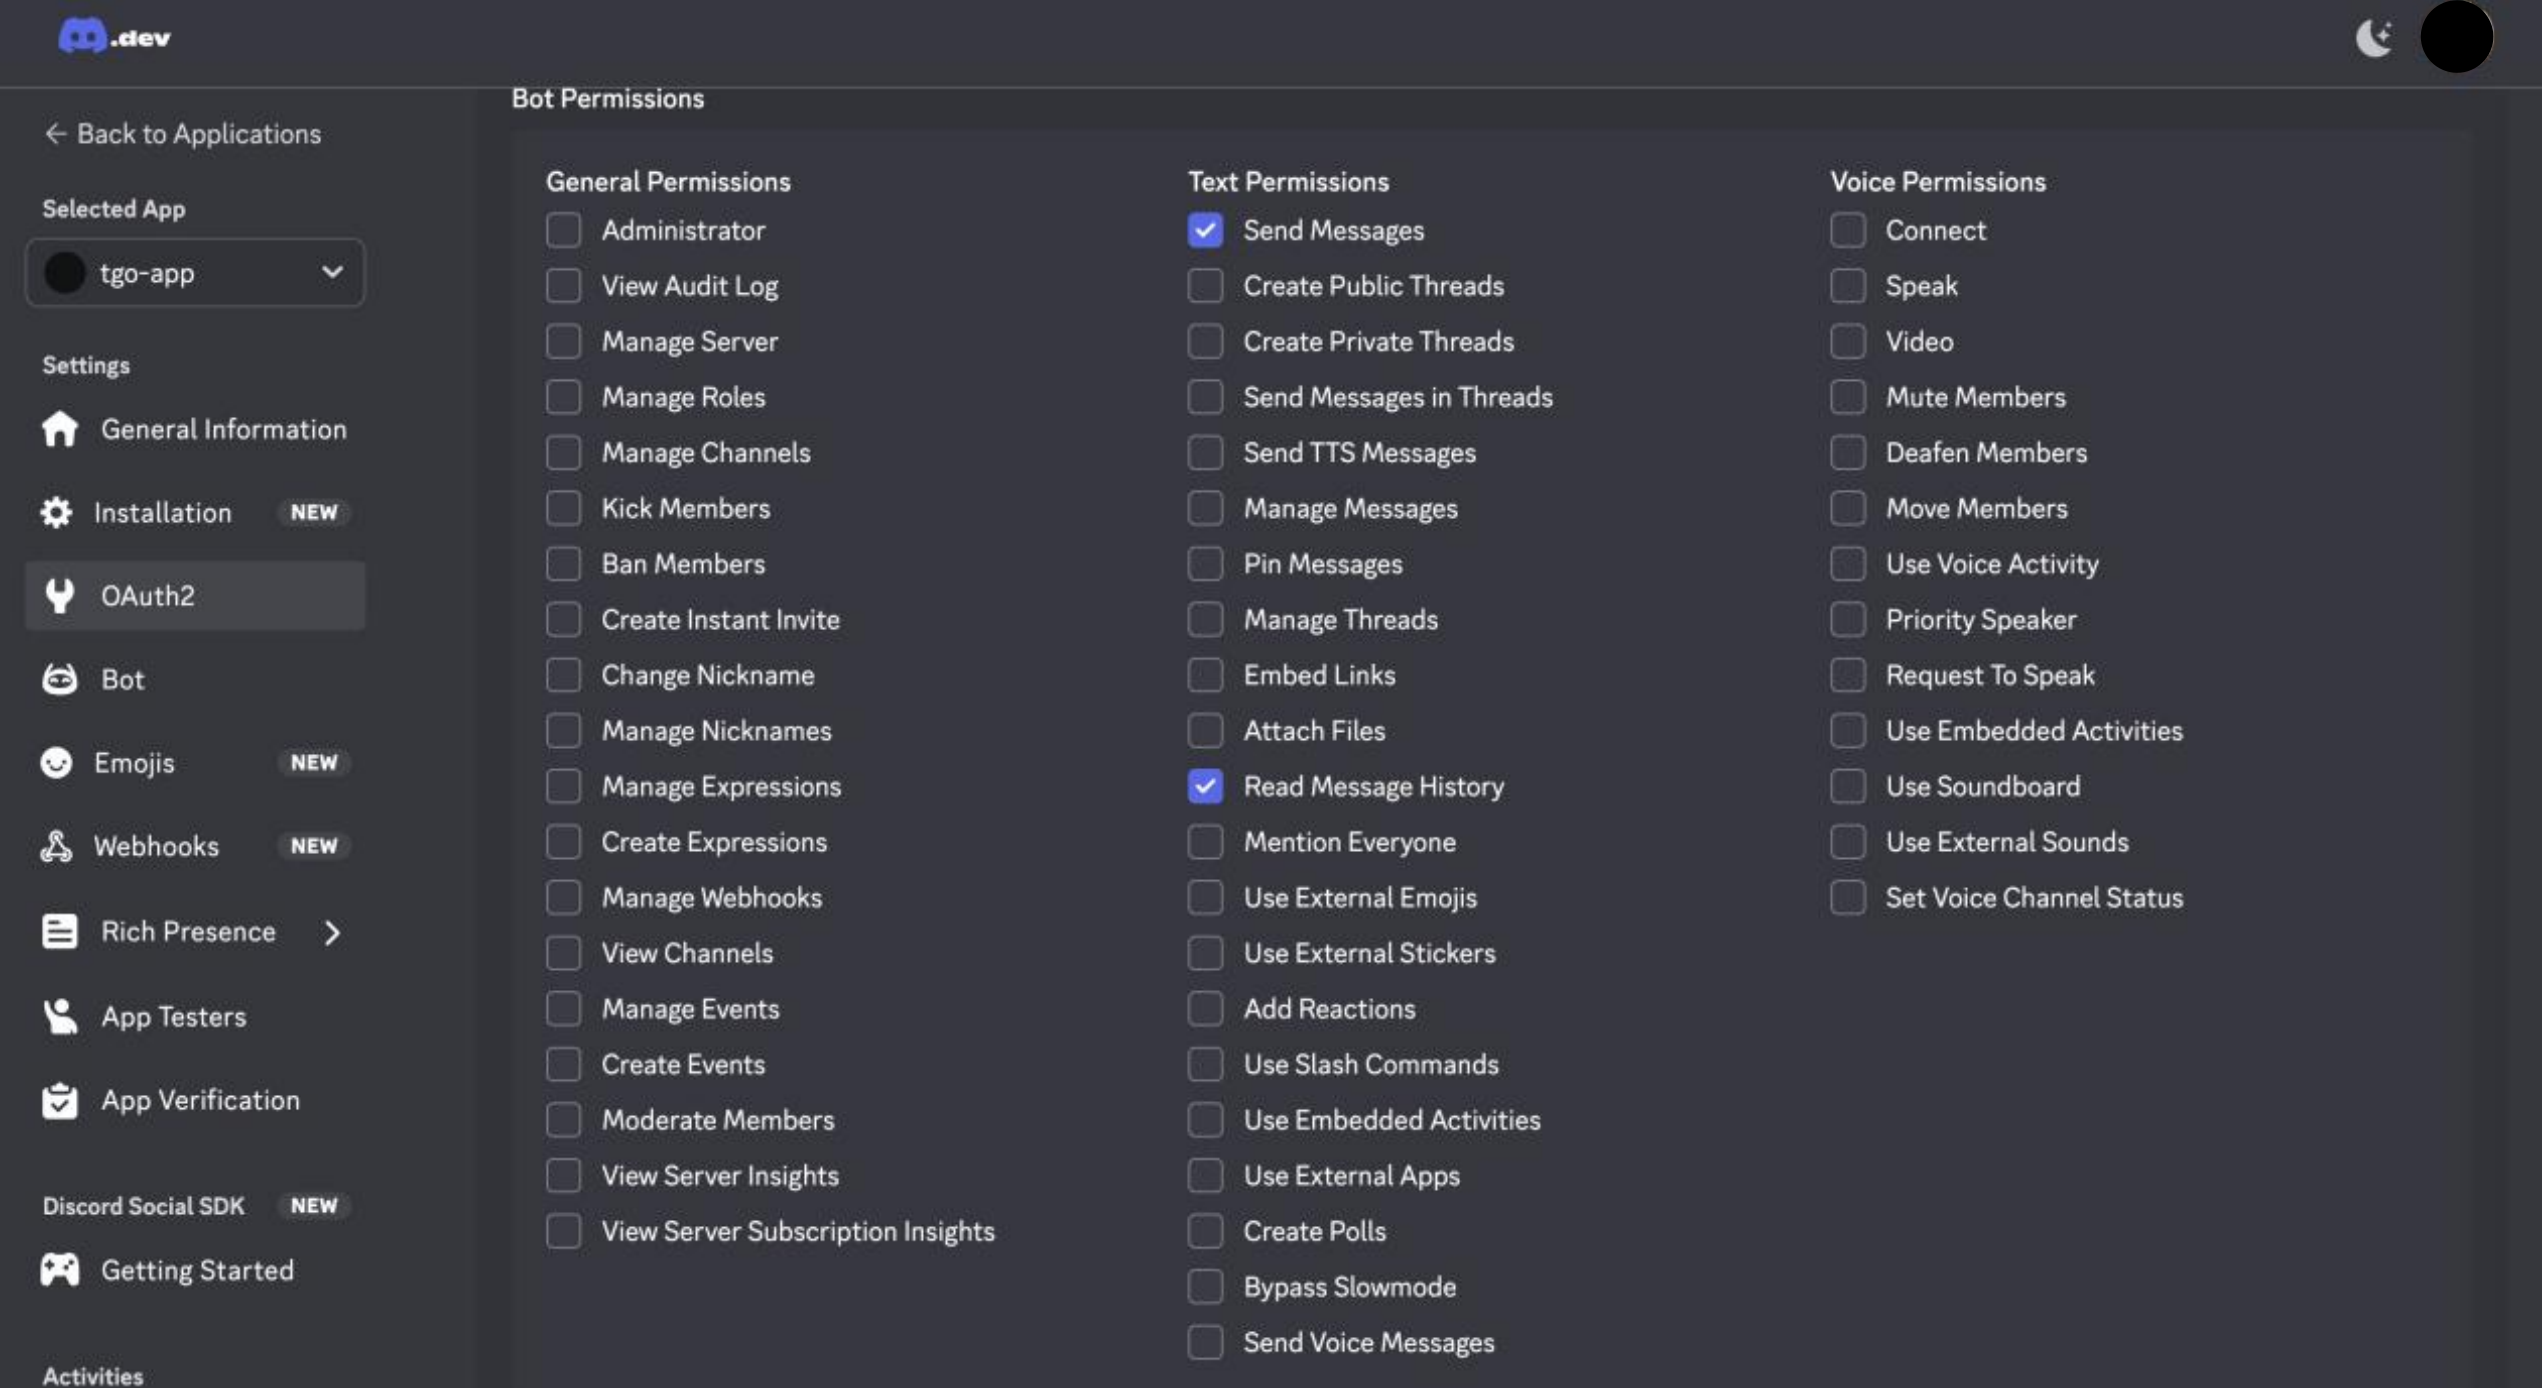Select the OAuth2 key icon in sidebar
The image size is (2542, 1388).
(59, 595)
